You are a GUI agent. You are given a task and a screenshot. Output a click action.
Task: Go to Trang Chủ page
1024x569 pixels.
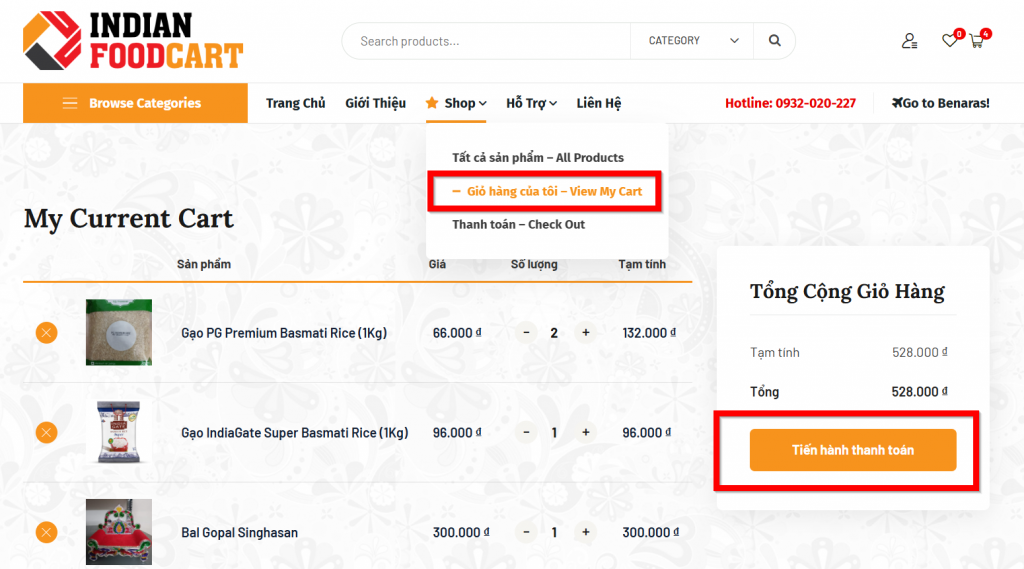[x=295, y=103]
